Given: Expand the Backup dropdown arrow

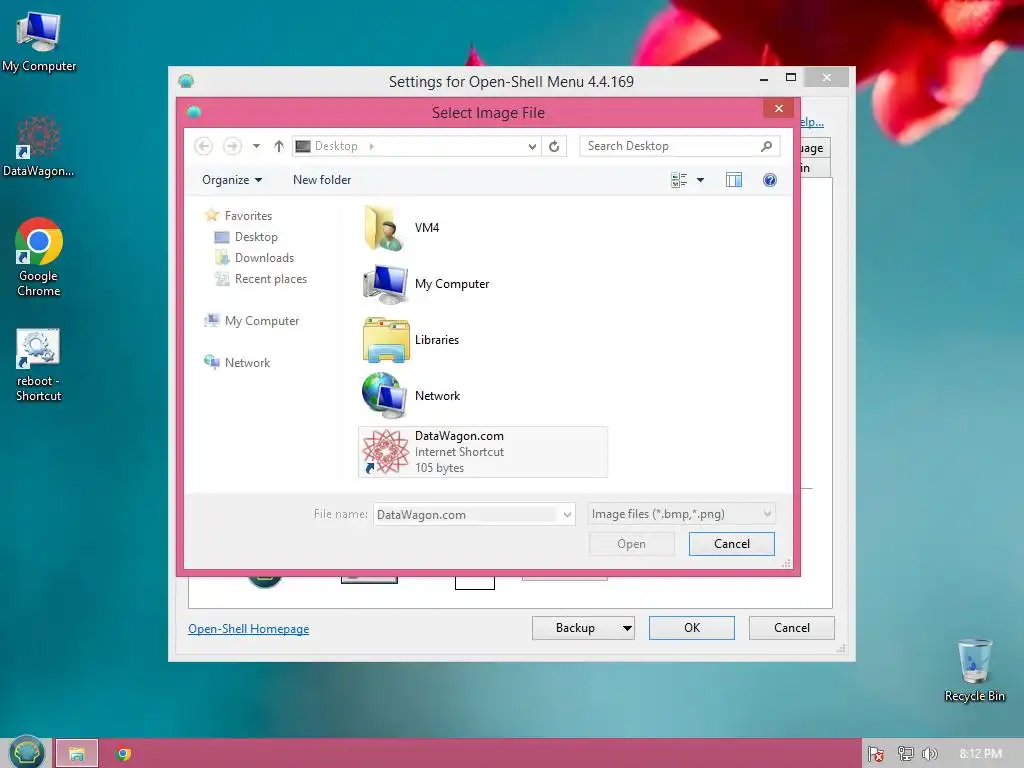Looking at the screenshot, I should (x=627, y=628).
